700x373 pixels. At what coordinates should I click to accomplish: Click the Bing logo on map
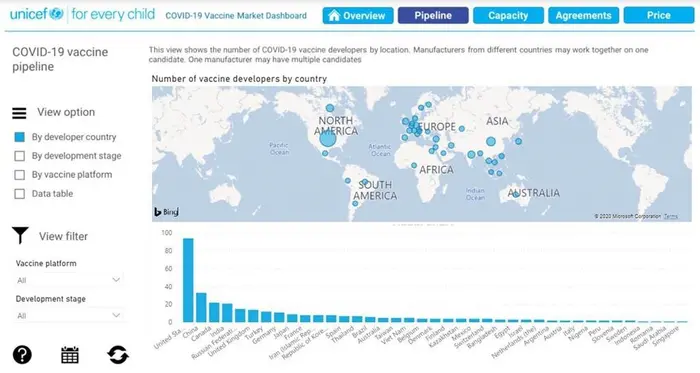[x=167, y=212]
